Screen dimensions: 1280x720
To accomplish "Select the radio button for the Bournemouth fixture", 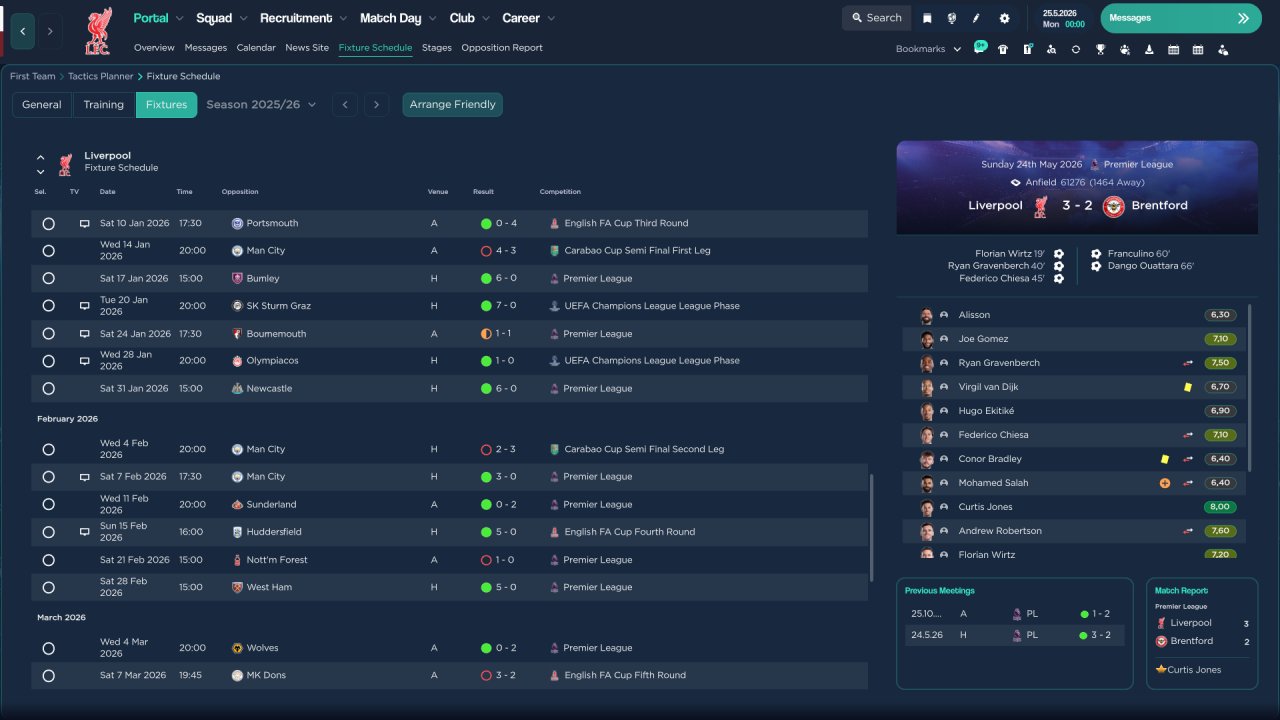I will tap(48, 334).
